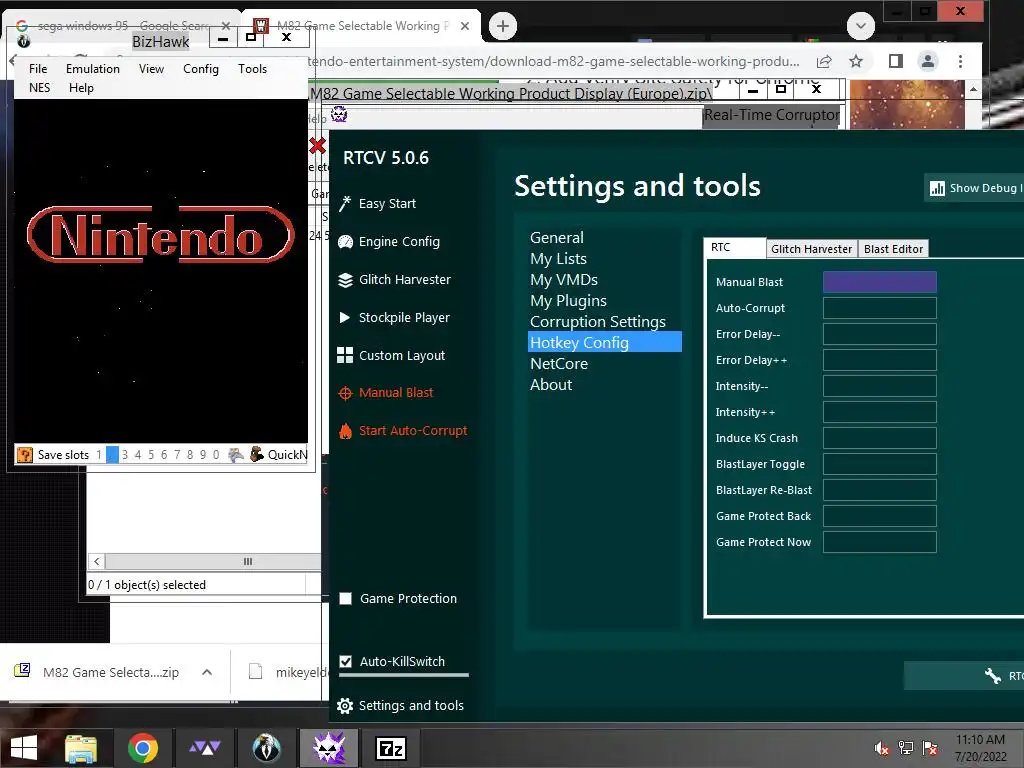1024x768 pixels.
Task: Click the 7-Zip horizontal scrollbar left arrow
Action: coord(97,561)
